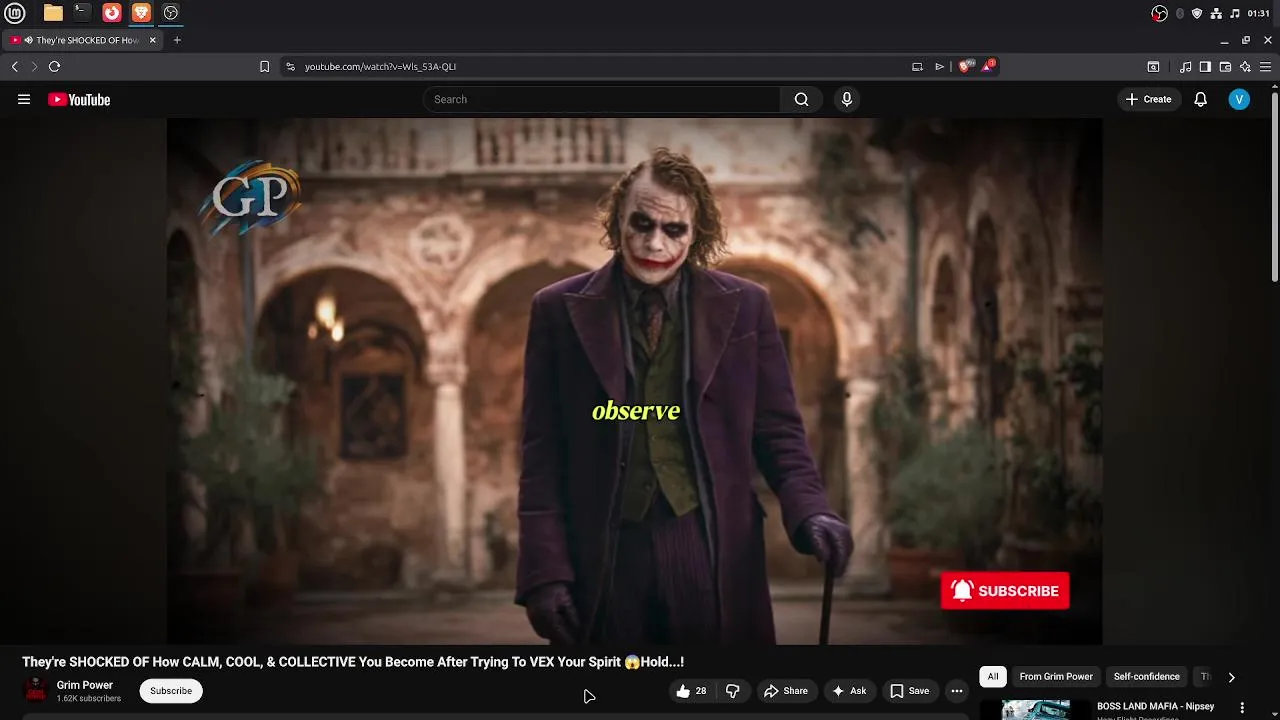Go back to the previous page
The height and width of the screenshot is (720, 1280).
[15, 66]
